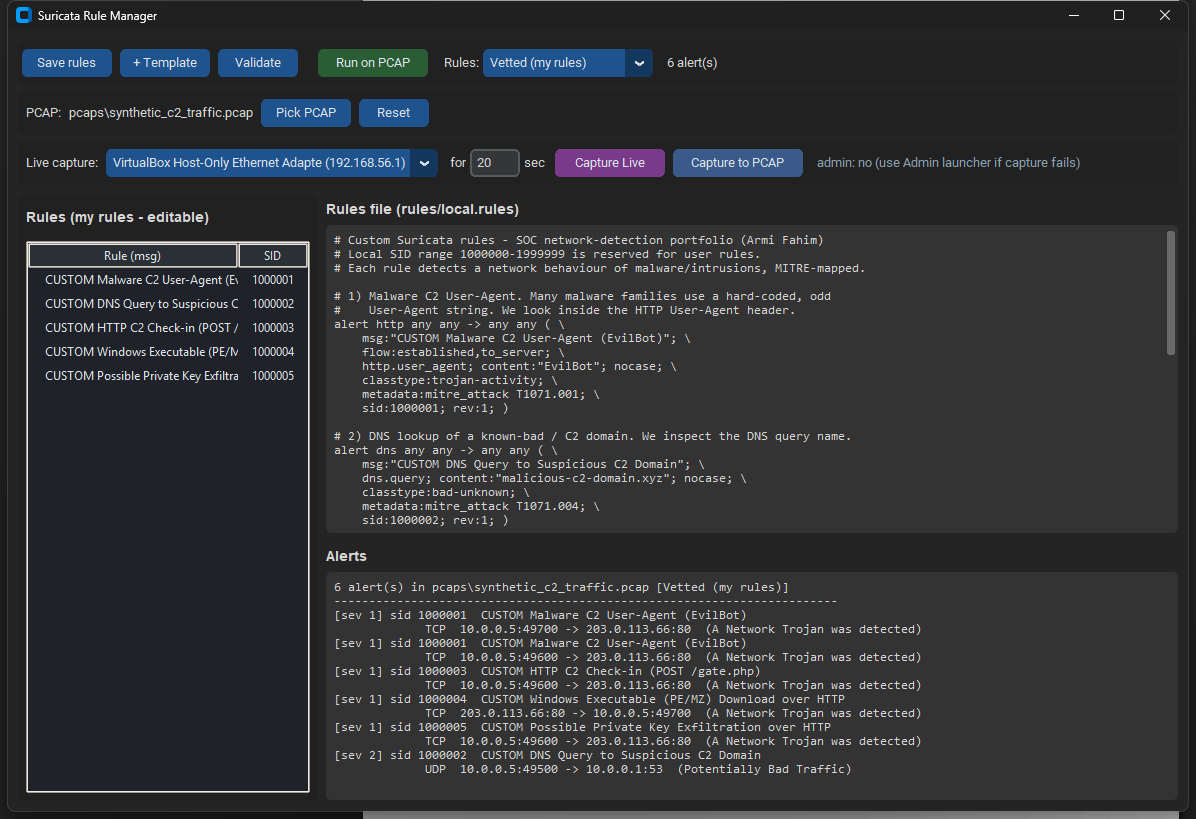The image size is (1196, 819).
Task: Select the CUSTOM Windows Executable rule
Action: click(141, 352)
